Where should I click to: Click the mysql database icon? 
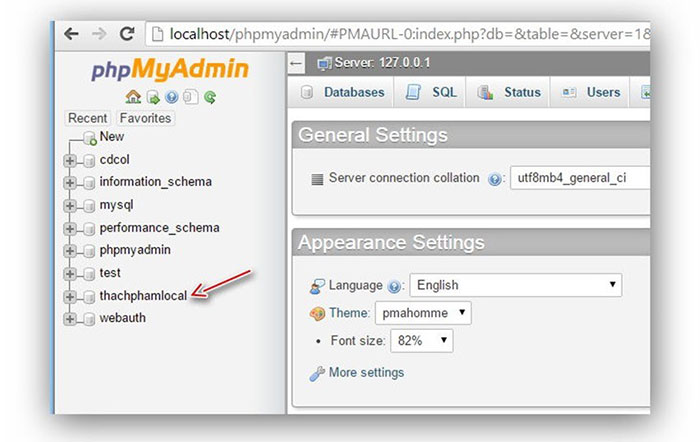[89, 205]
